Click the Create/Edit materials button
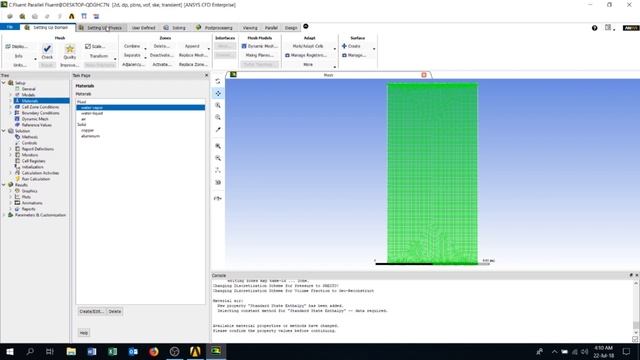The image size is (640, 360). (91, 311)
